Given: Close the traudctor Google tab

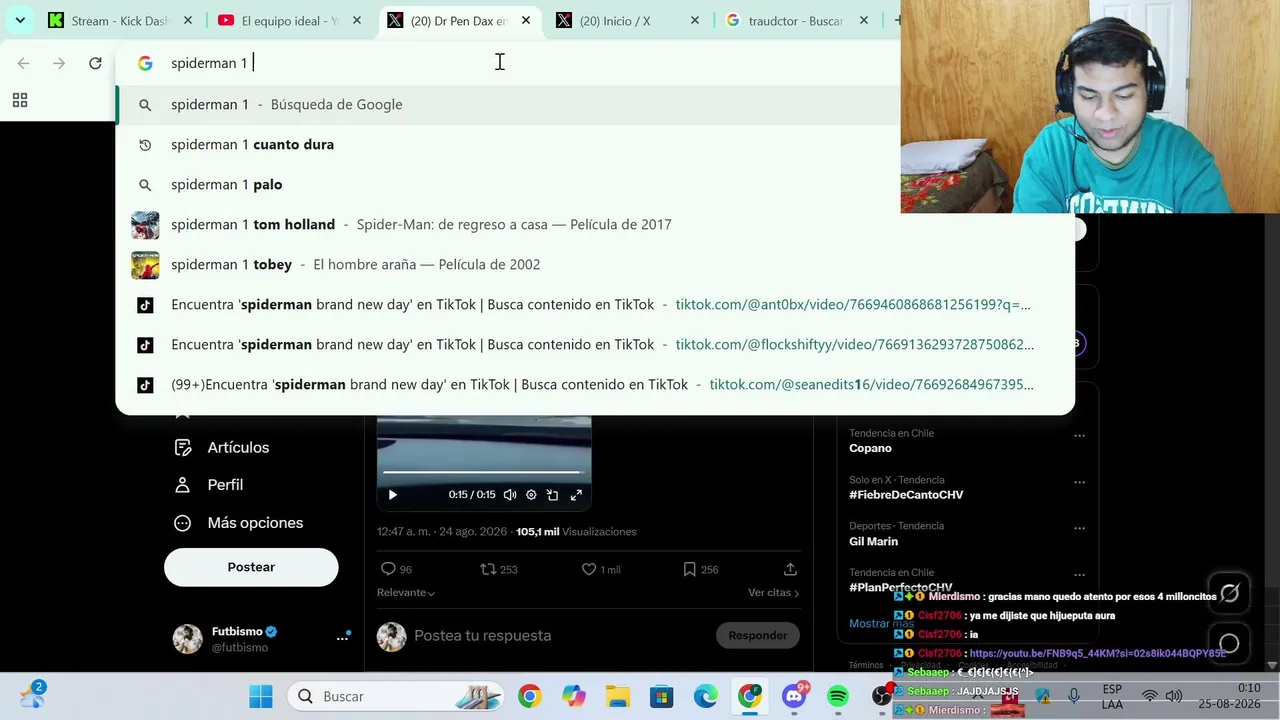Looking at the screenshot, I should (864, 20).
